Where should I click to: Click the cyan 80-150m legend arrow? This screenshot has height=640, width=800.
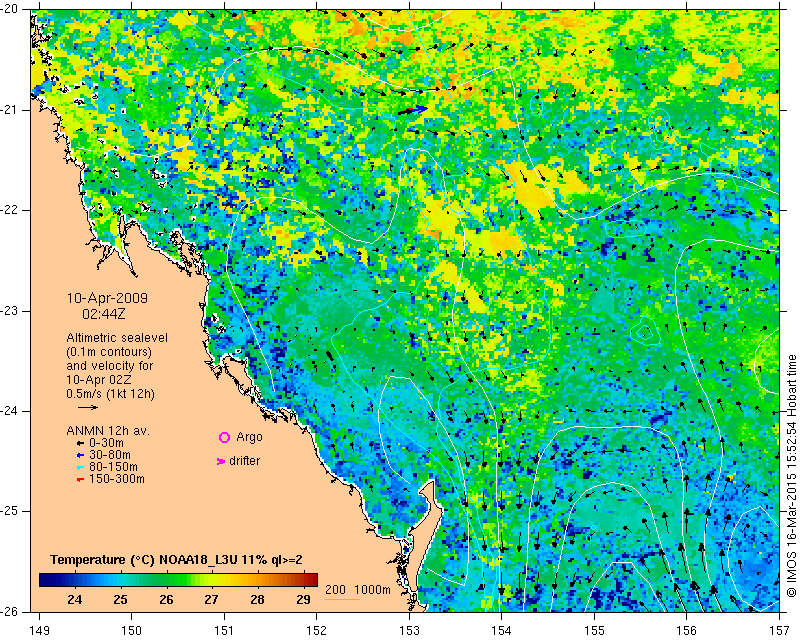tap(80, 467)
